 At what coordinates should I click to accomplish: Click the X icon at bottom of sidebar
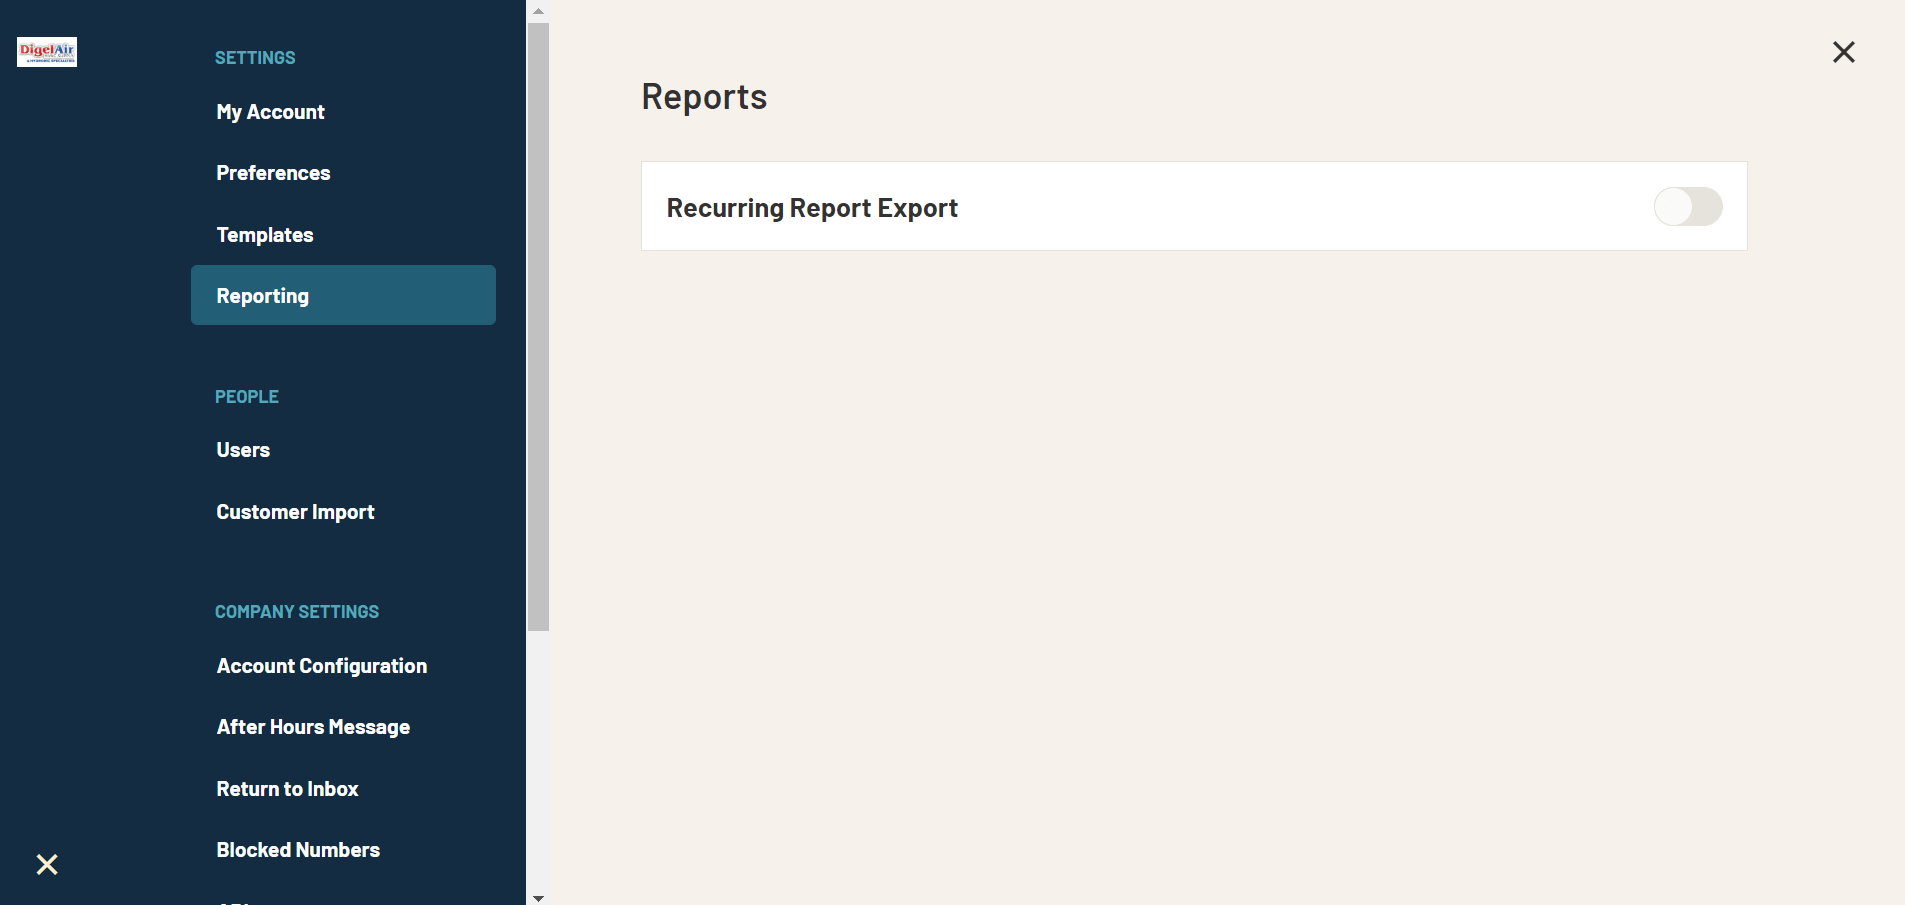(x=46, y=864)
